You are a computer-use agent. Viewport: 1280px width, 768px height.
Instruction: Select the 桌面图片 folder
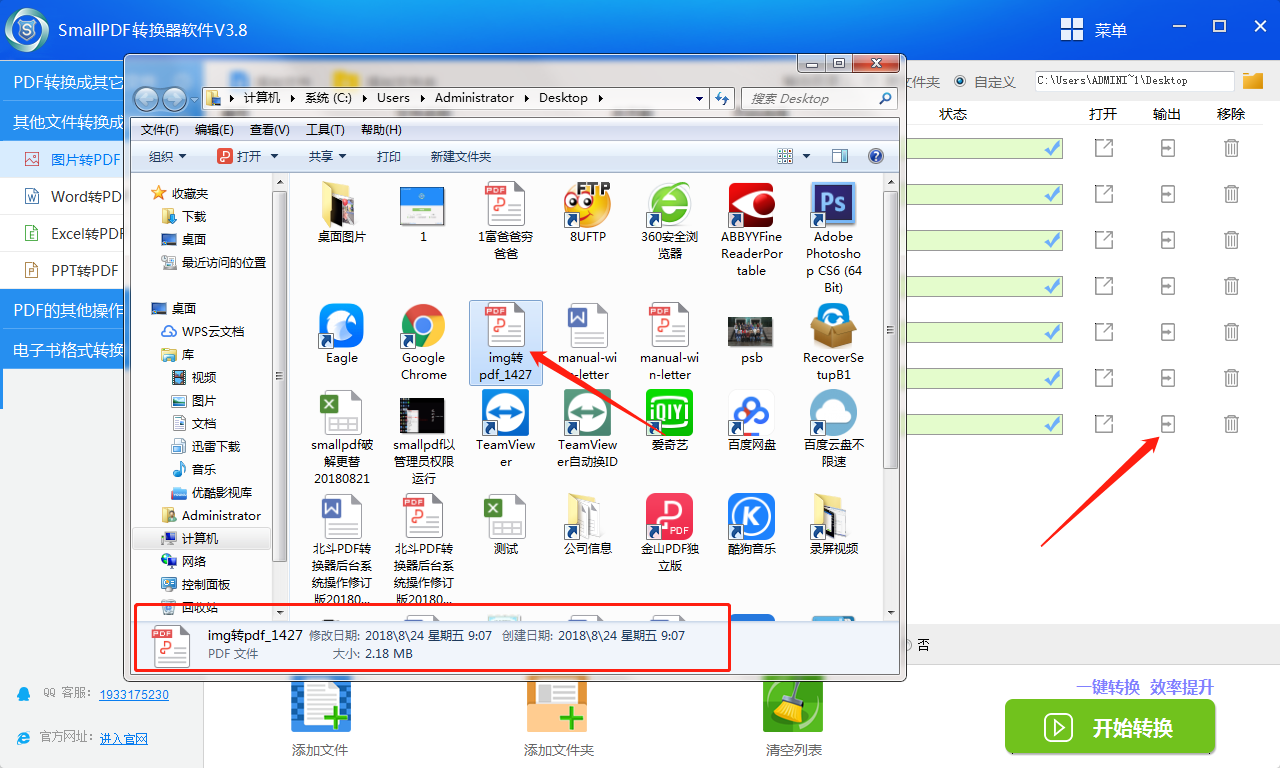pos(342,214)
